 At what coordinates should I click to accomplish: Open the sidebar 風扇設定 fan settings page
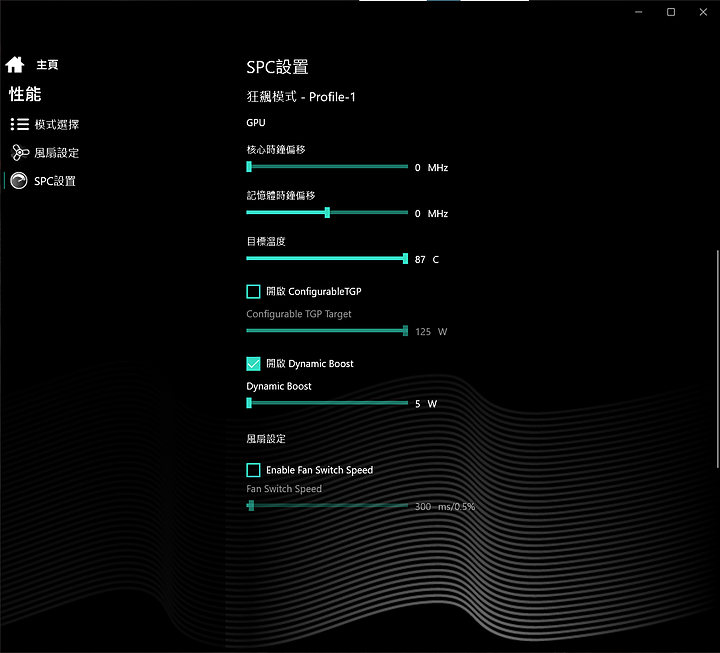(56, 153)
